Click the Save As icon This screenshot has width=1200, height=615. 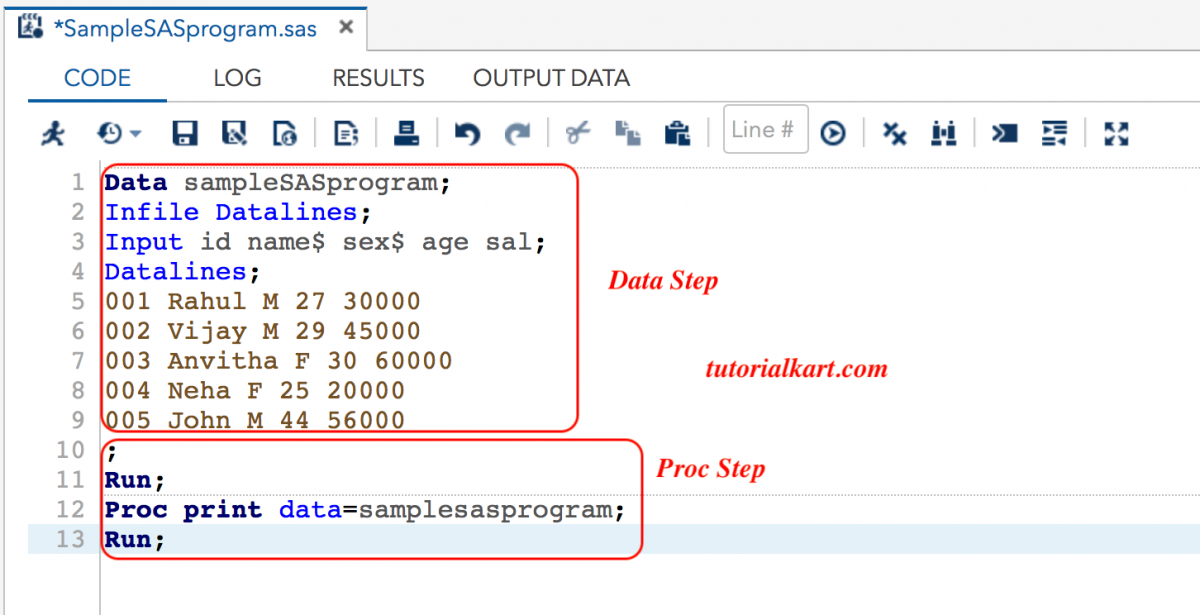[234, 132]
